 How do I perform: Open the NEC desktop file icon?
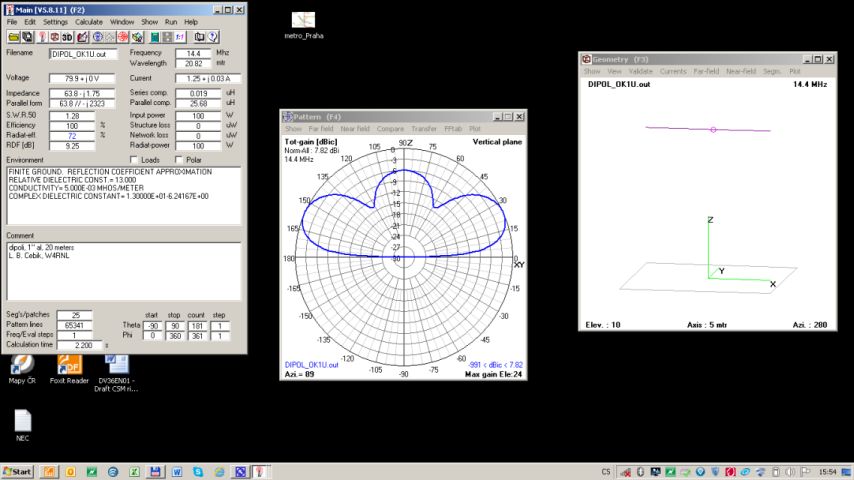[x=22, y=421]
